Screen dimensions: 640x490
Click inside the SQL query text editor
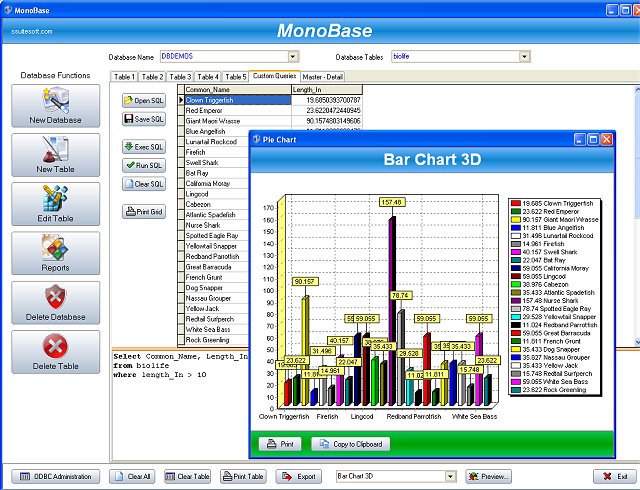[x=180, y=404]
